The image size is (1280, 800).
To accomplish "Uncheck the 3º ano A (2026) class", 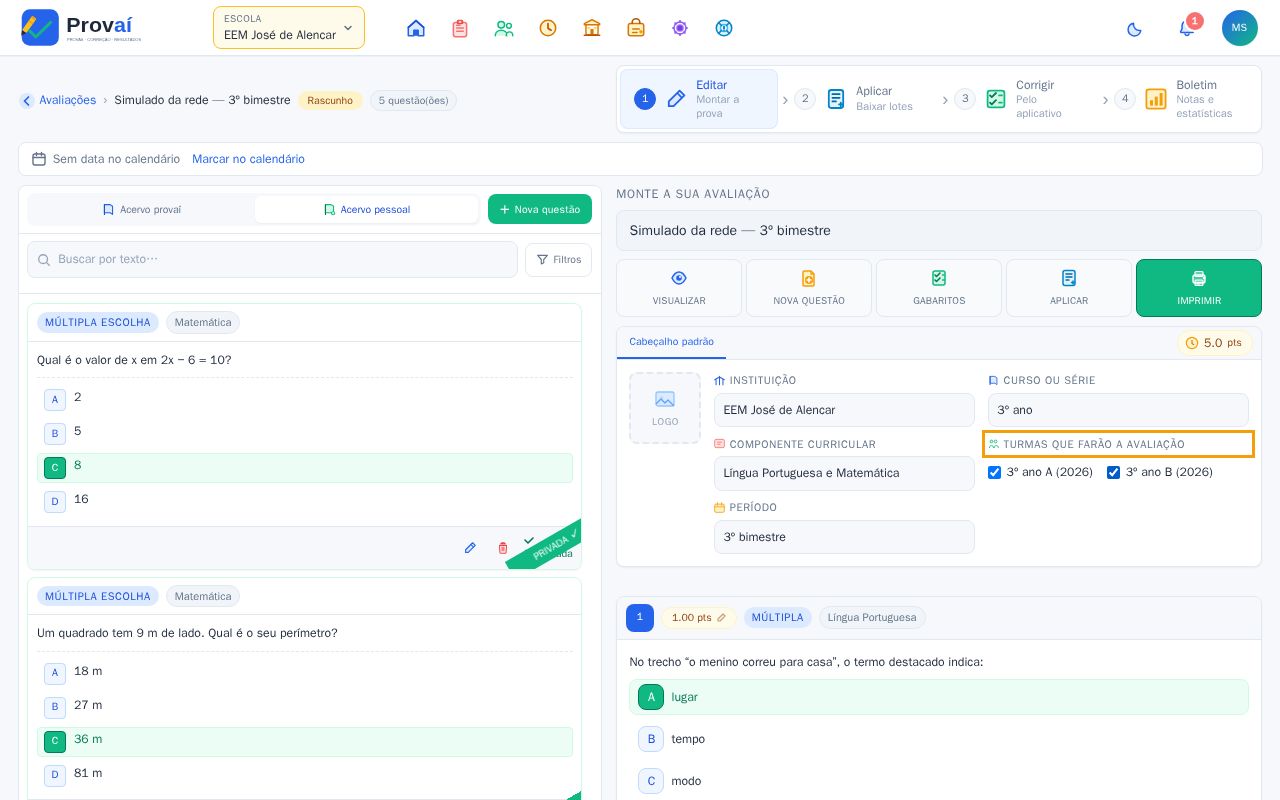I will coord(994,472).
